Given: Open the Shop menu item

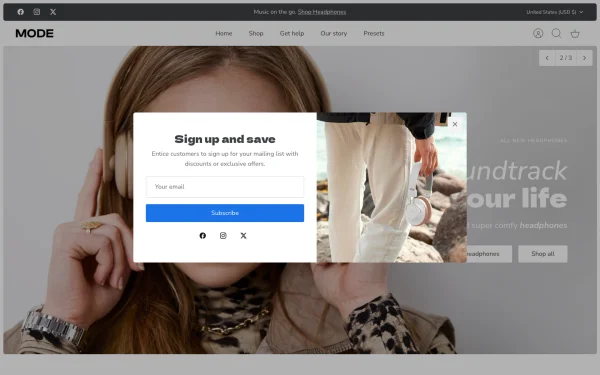Looking at the screenshot, I should point(256,34).
